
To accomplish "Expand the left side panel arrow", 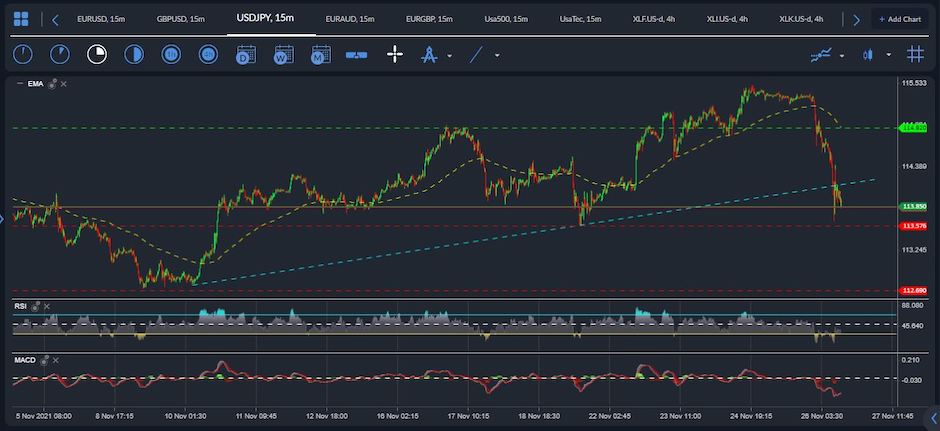I will click(x=2, y=219).
